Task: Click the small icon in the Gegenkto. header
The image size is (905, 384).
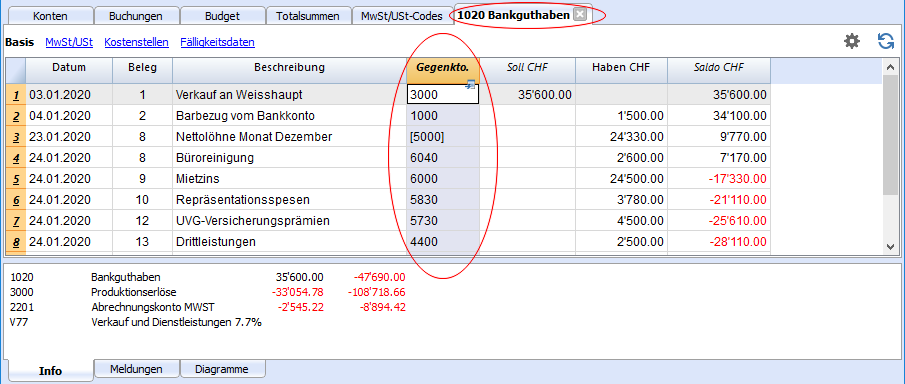Action: [x=470, y=84]
